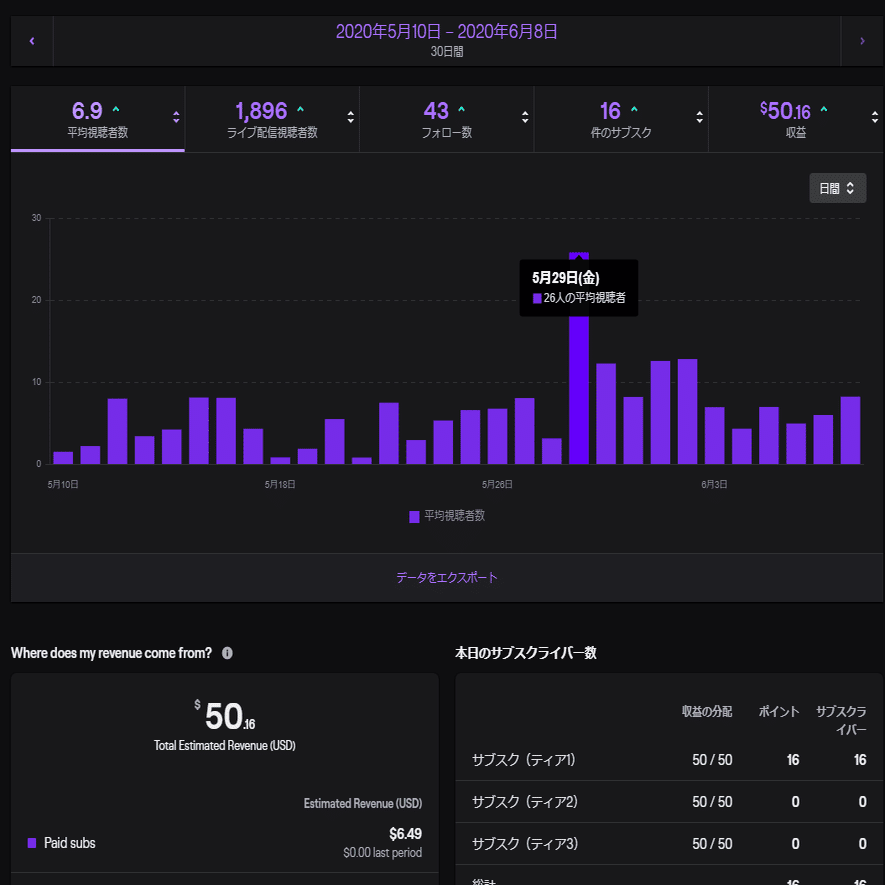Viewport: 885px width, 885px height.
Task: Click the ティア1 収益の分配 value 50 / 50
Action: click(x=712, y=760)
